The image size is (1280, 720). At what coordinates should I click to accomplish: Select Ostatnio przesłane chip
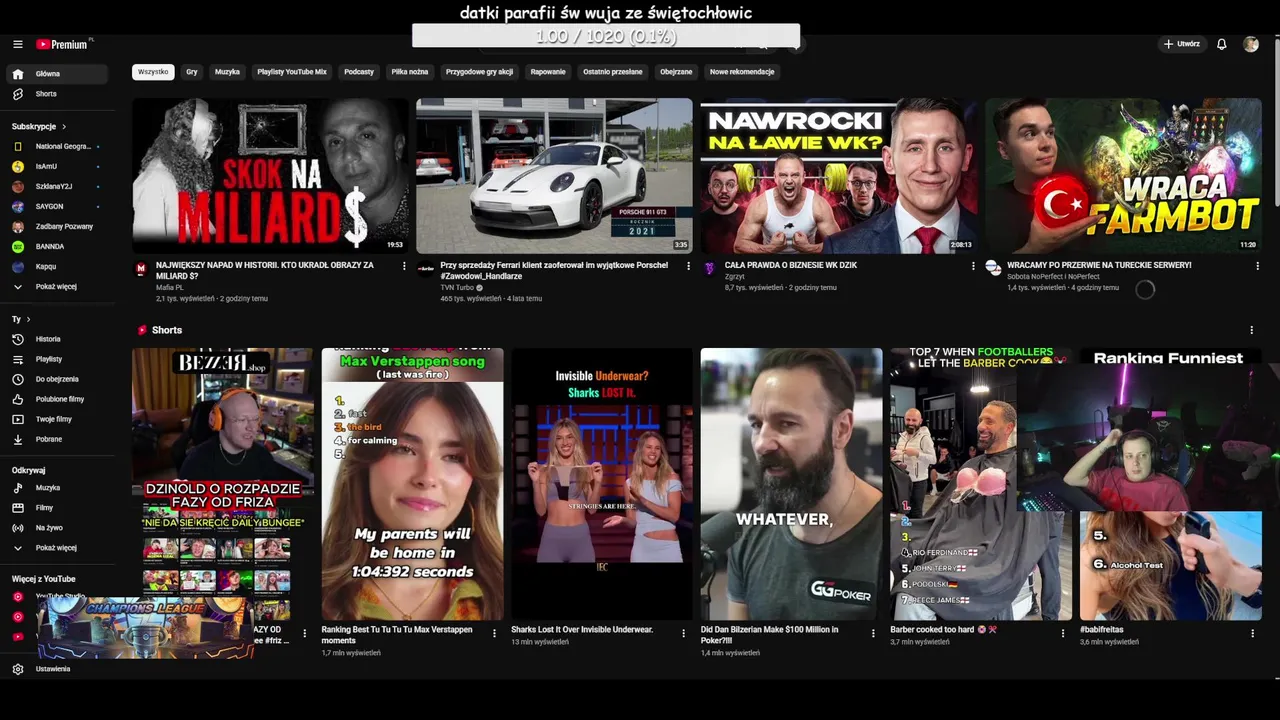coord(613,72)
